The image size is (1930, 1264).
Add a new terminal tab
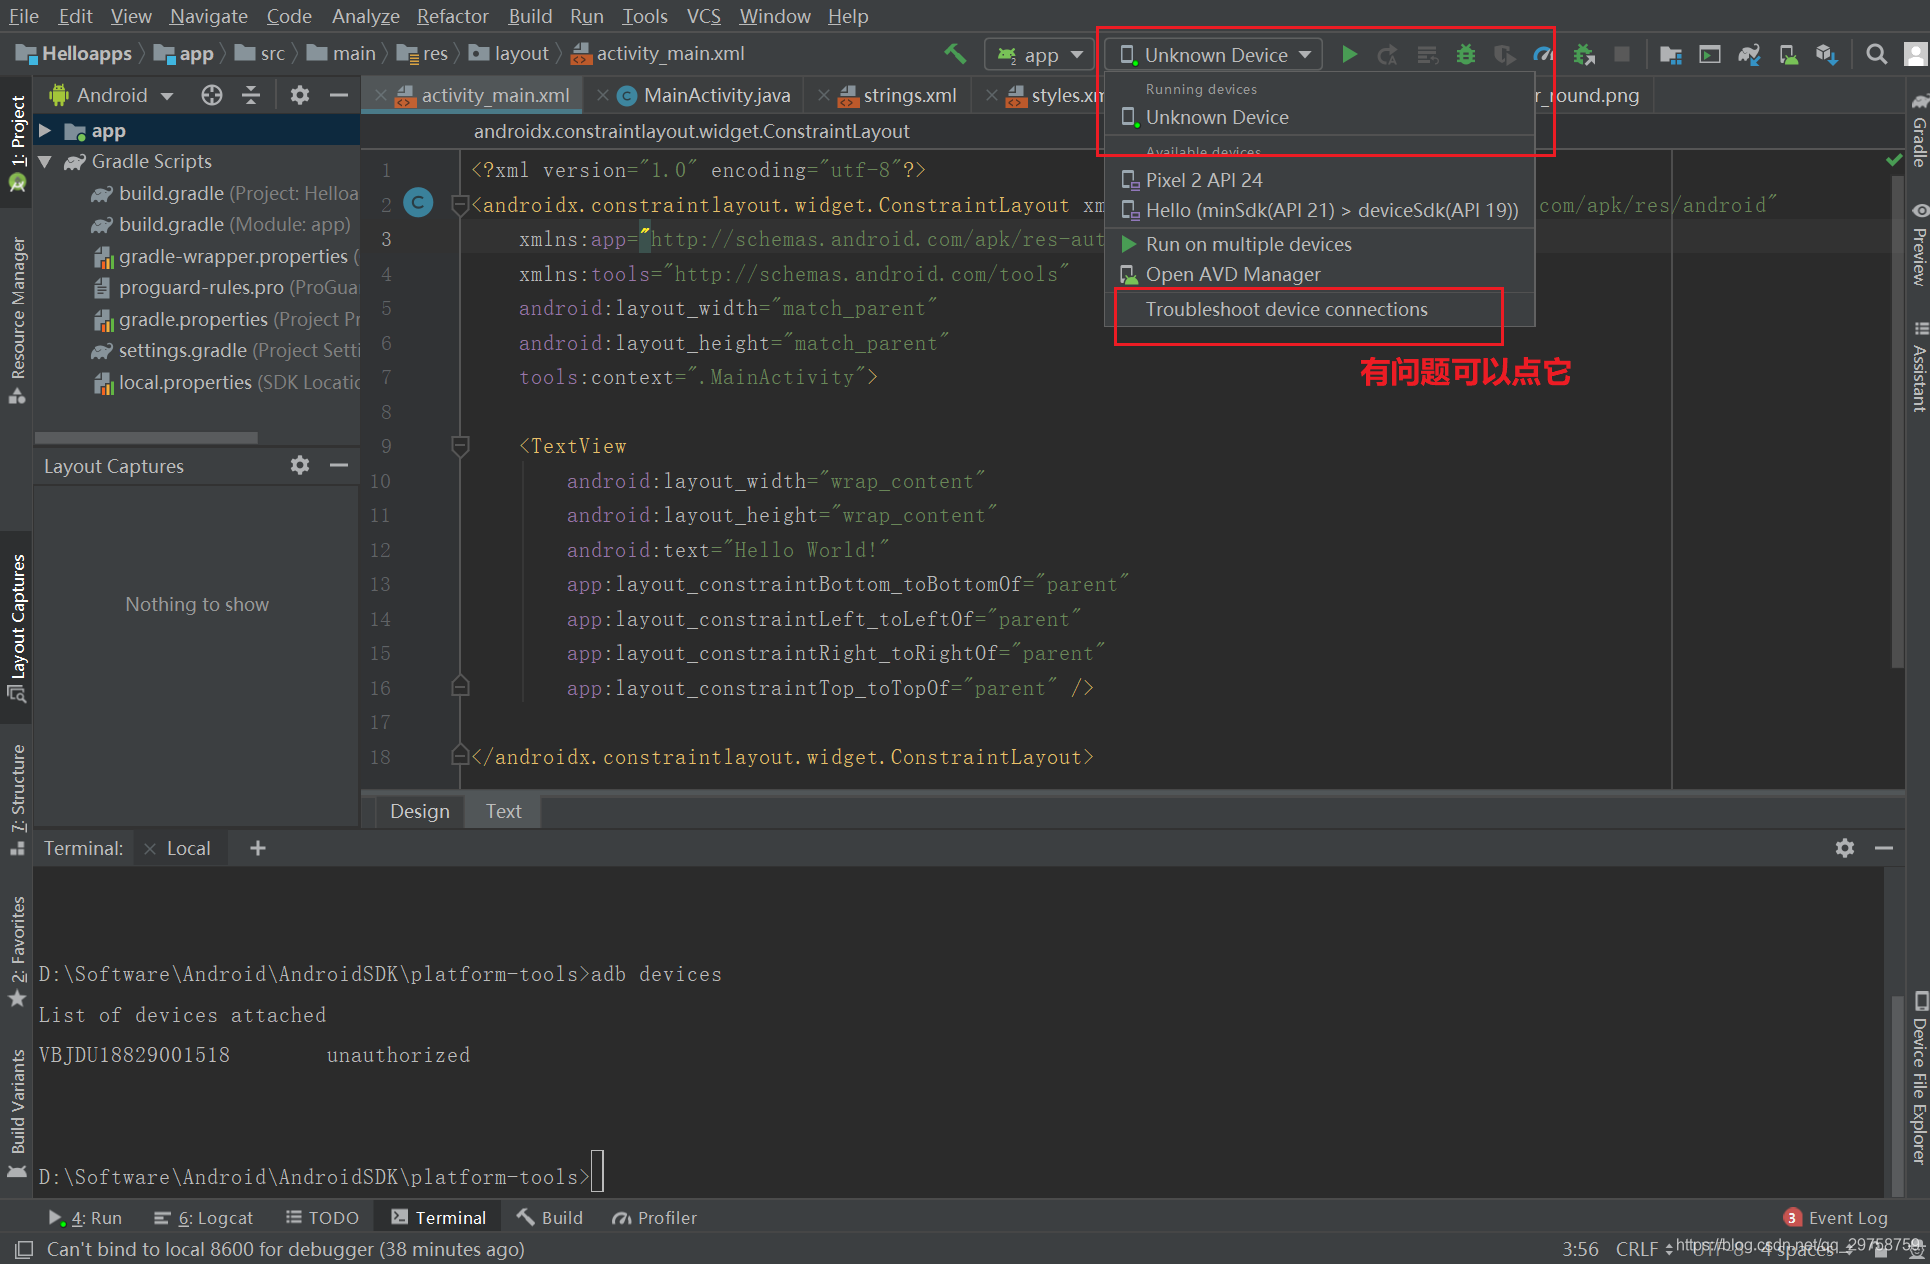point(257,848)
